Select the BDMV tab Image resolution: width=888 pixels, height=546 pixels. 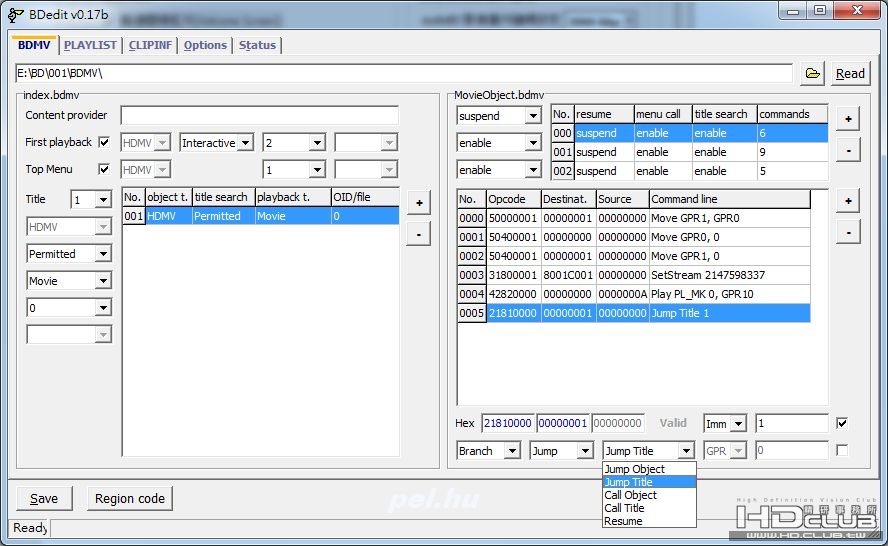coord(34,45)
